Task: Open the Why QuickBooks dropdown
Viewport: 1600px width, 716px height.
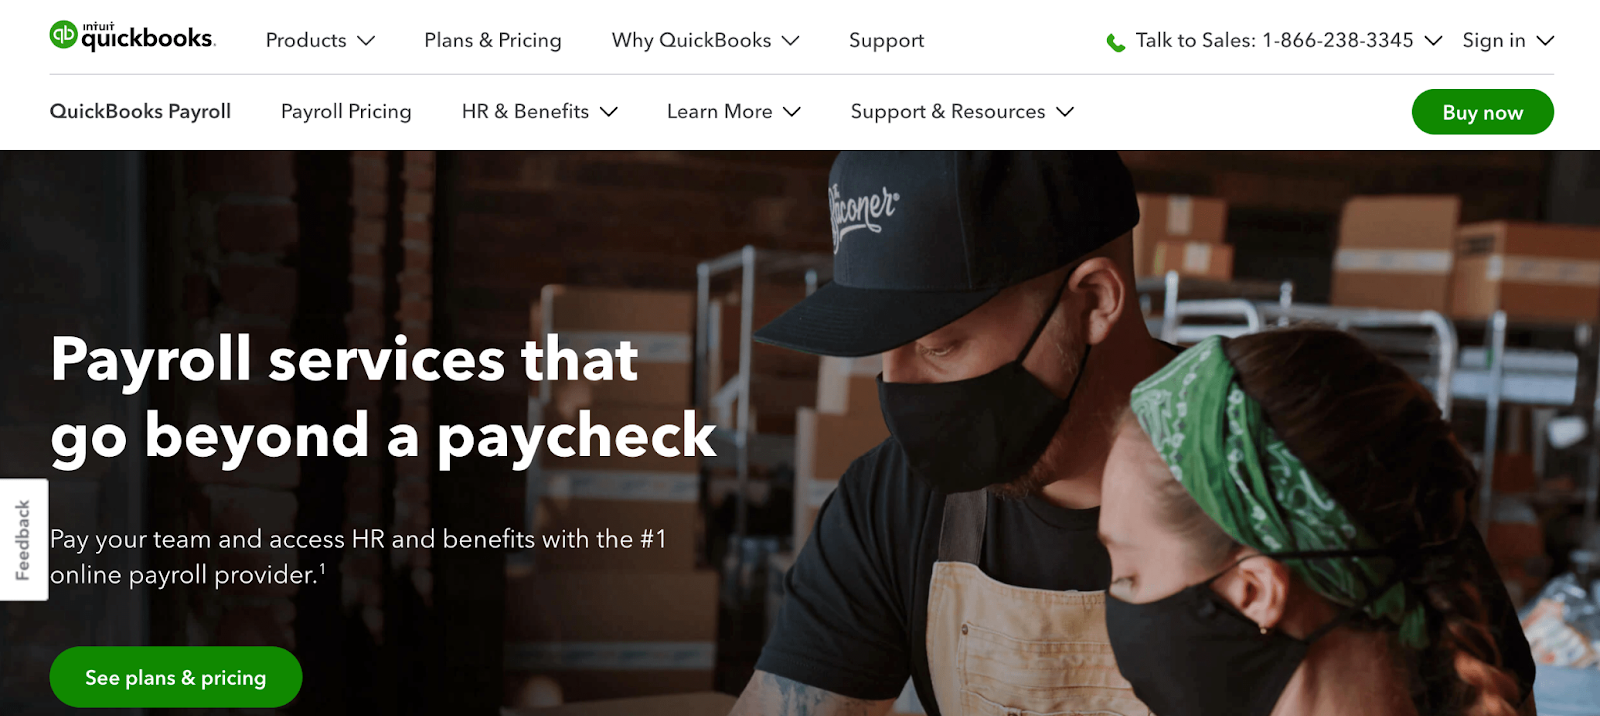Action: point(705,40)
